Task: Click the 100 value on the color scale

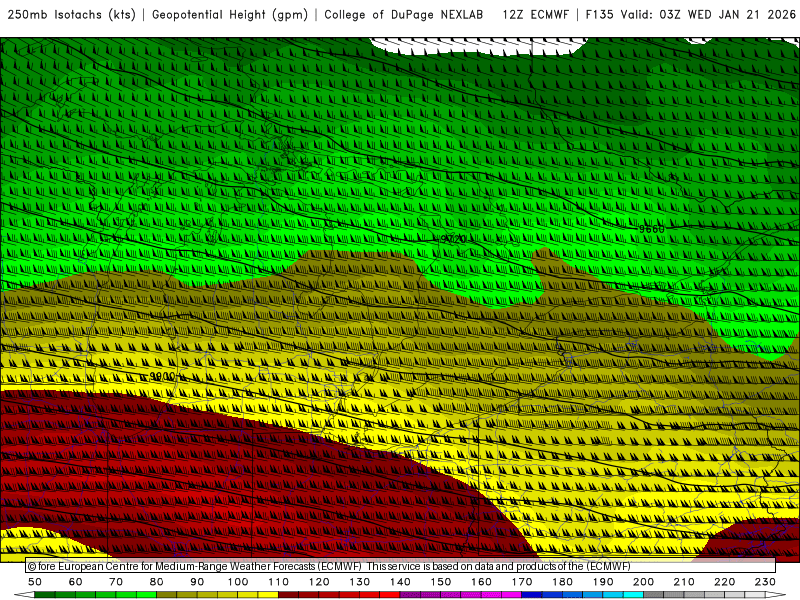Action: click(238, 582)
